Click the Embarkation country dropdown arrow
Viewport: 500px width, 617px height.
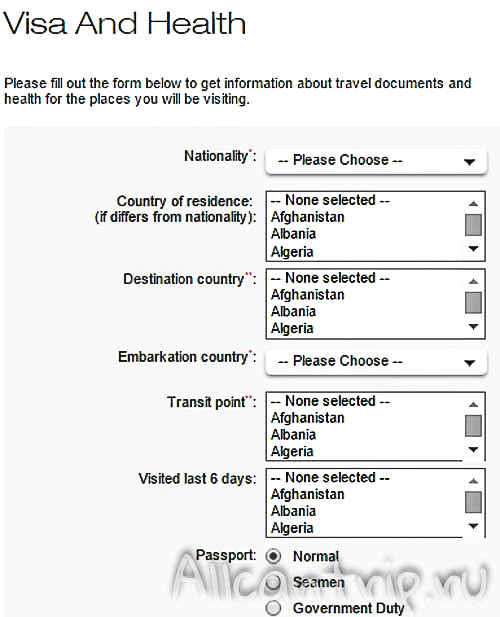click(469, 362)
